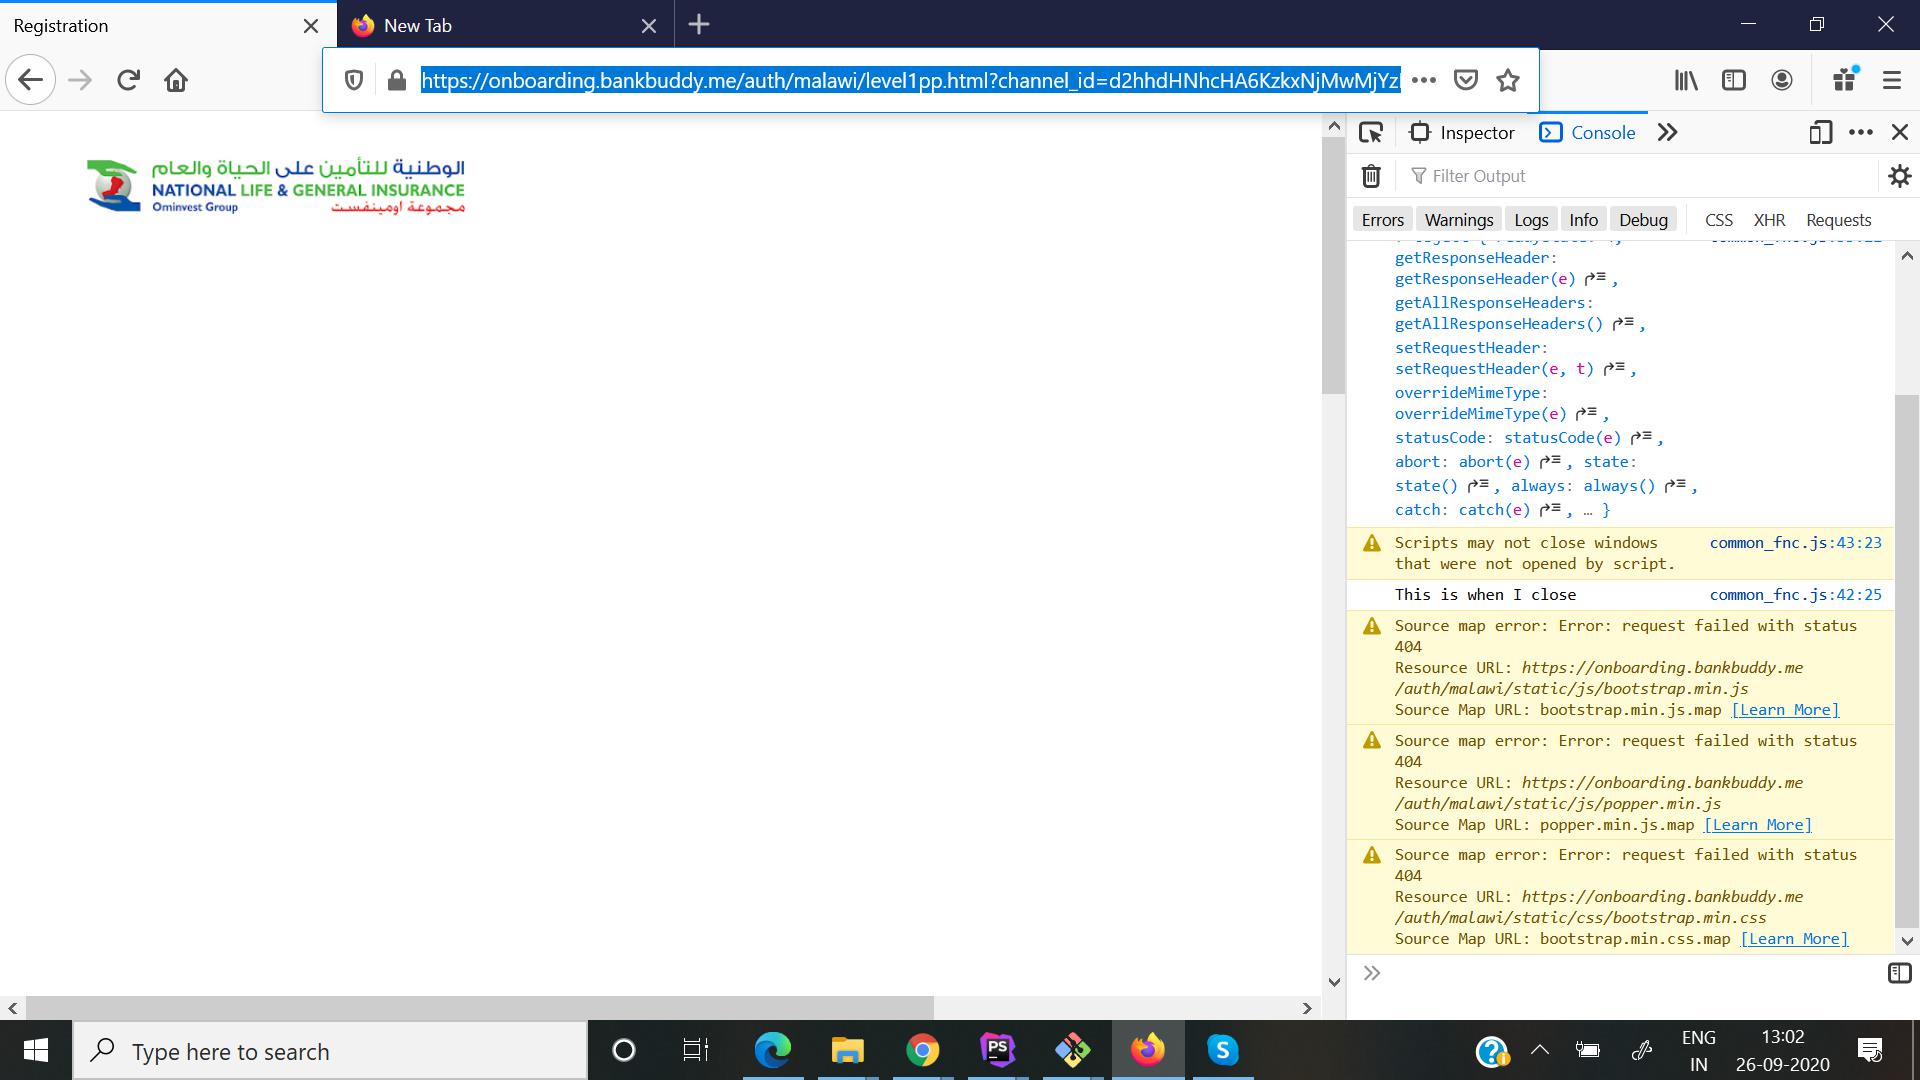
Task: View site security padlock info
Action: point(396,80)
